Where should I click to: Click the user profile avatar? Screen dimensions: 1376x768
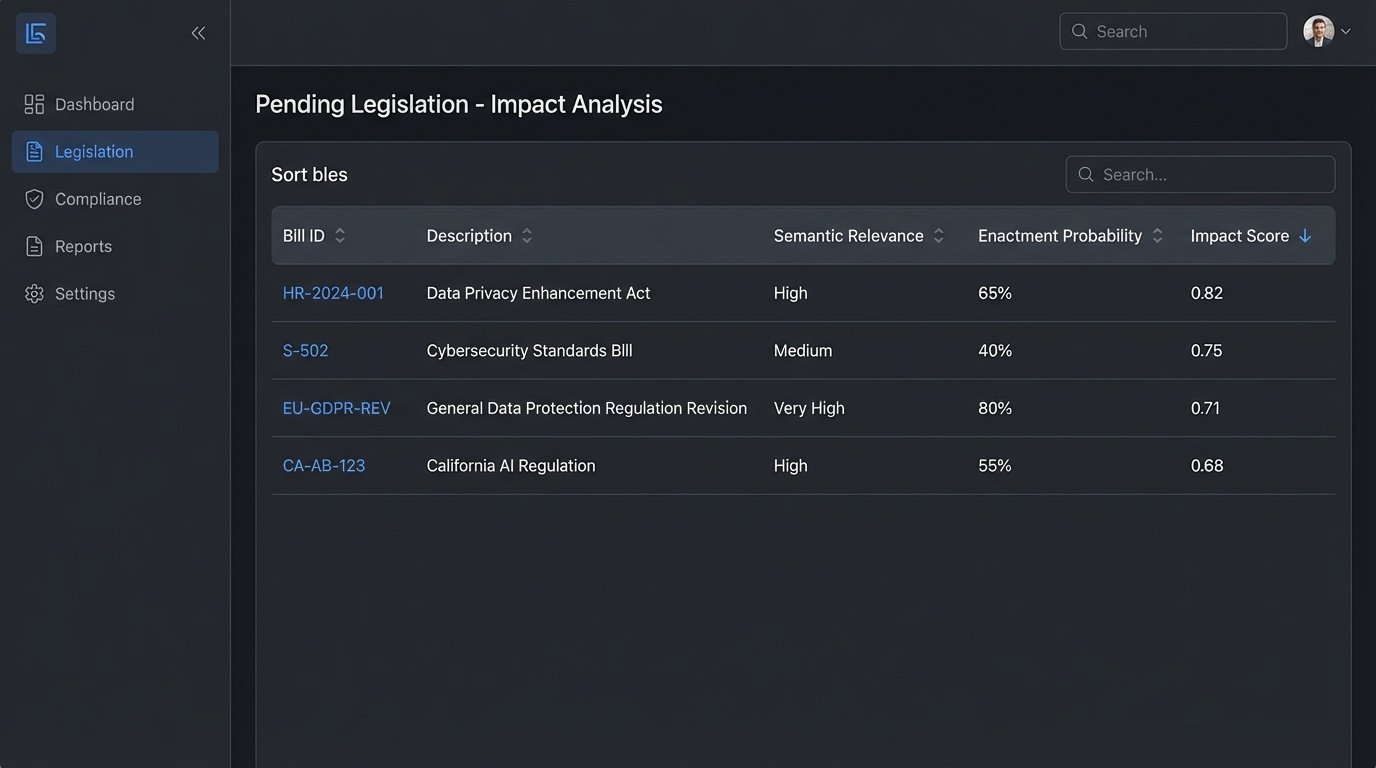click(x=1318, y=31)
